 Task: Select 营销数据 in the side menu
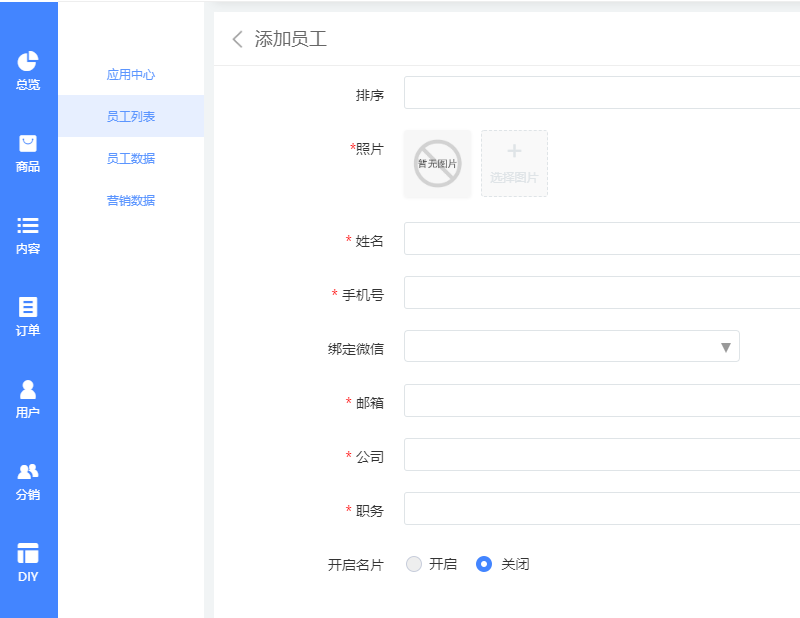point(131,200)
